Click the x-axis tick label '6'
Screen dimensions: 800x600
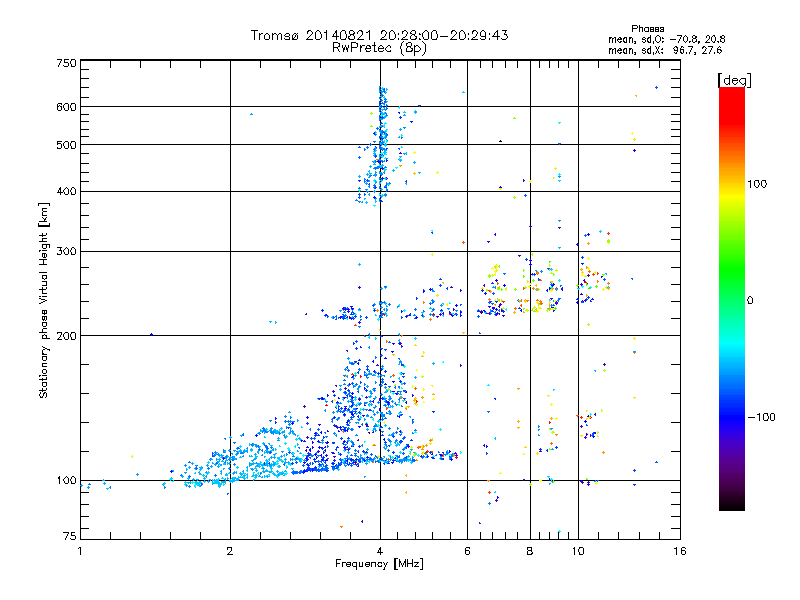(x=467, y=551)
